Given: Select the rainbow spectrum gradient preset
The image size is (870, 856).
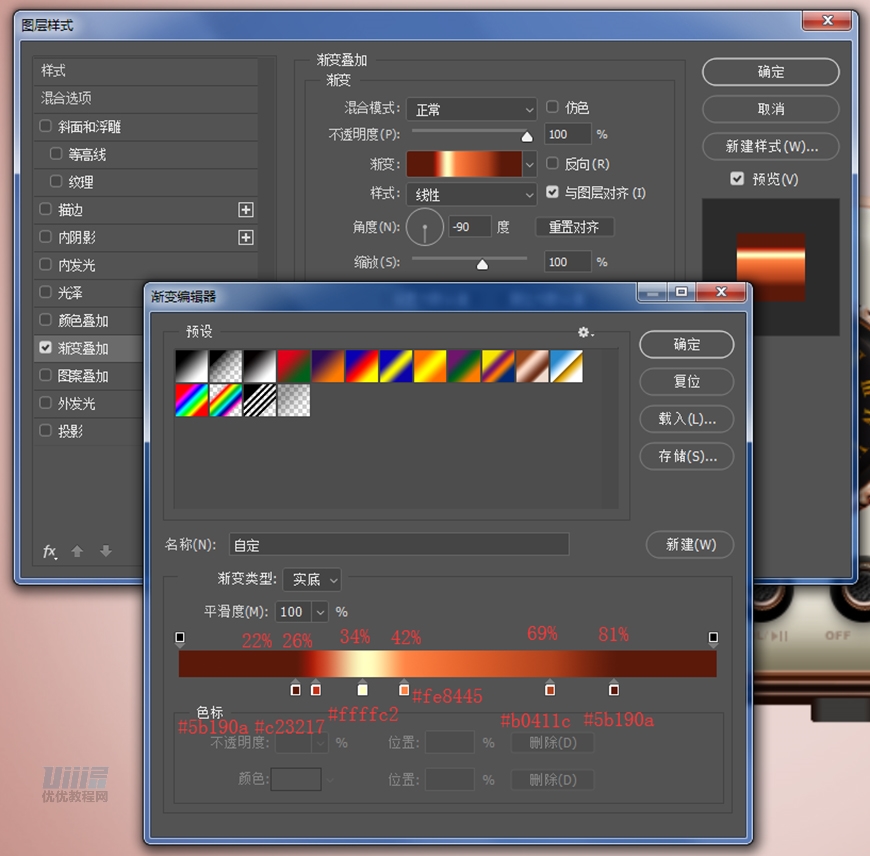Looking at the screenshot, I should click(x=191, y=401).
